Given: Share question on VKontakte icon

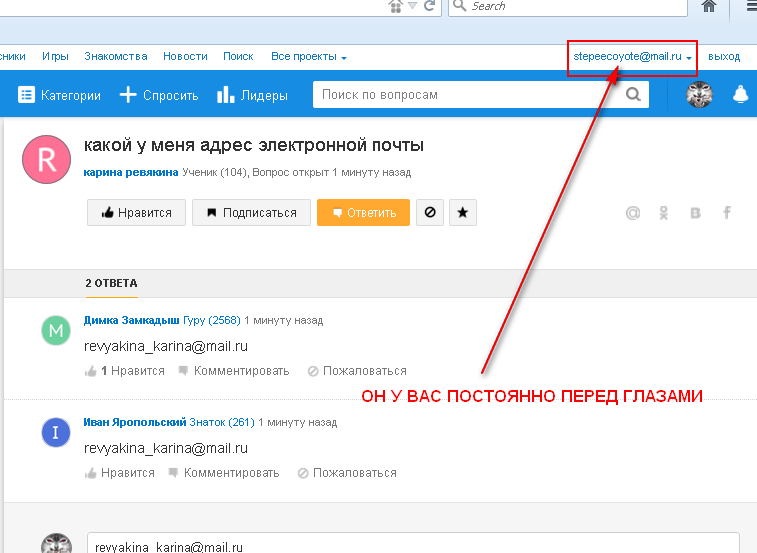Looking at the screenshot, I should [x=695, y=213].
